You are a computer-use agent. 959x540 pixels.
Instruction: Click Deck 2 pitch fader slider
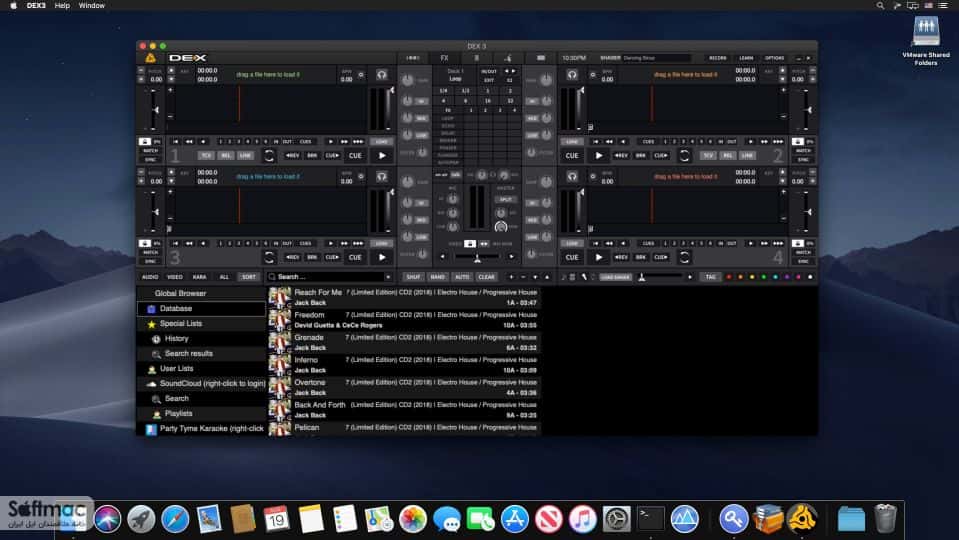tap(809, 110)
